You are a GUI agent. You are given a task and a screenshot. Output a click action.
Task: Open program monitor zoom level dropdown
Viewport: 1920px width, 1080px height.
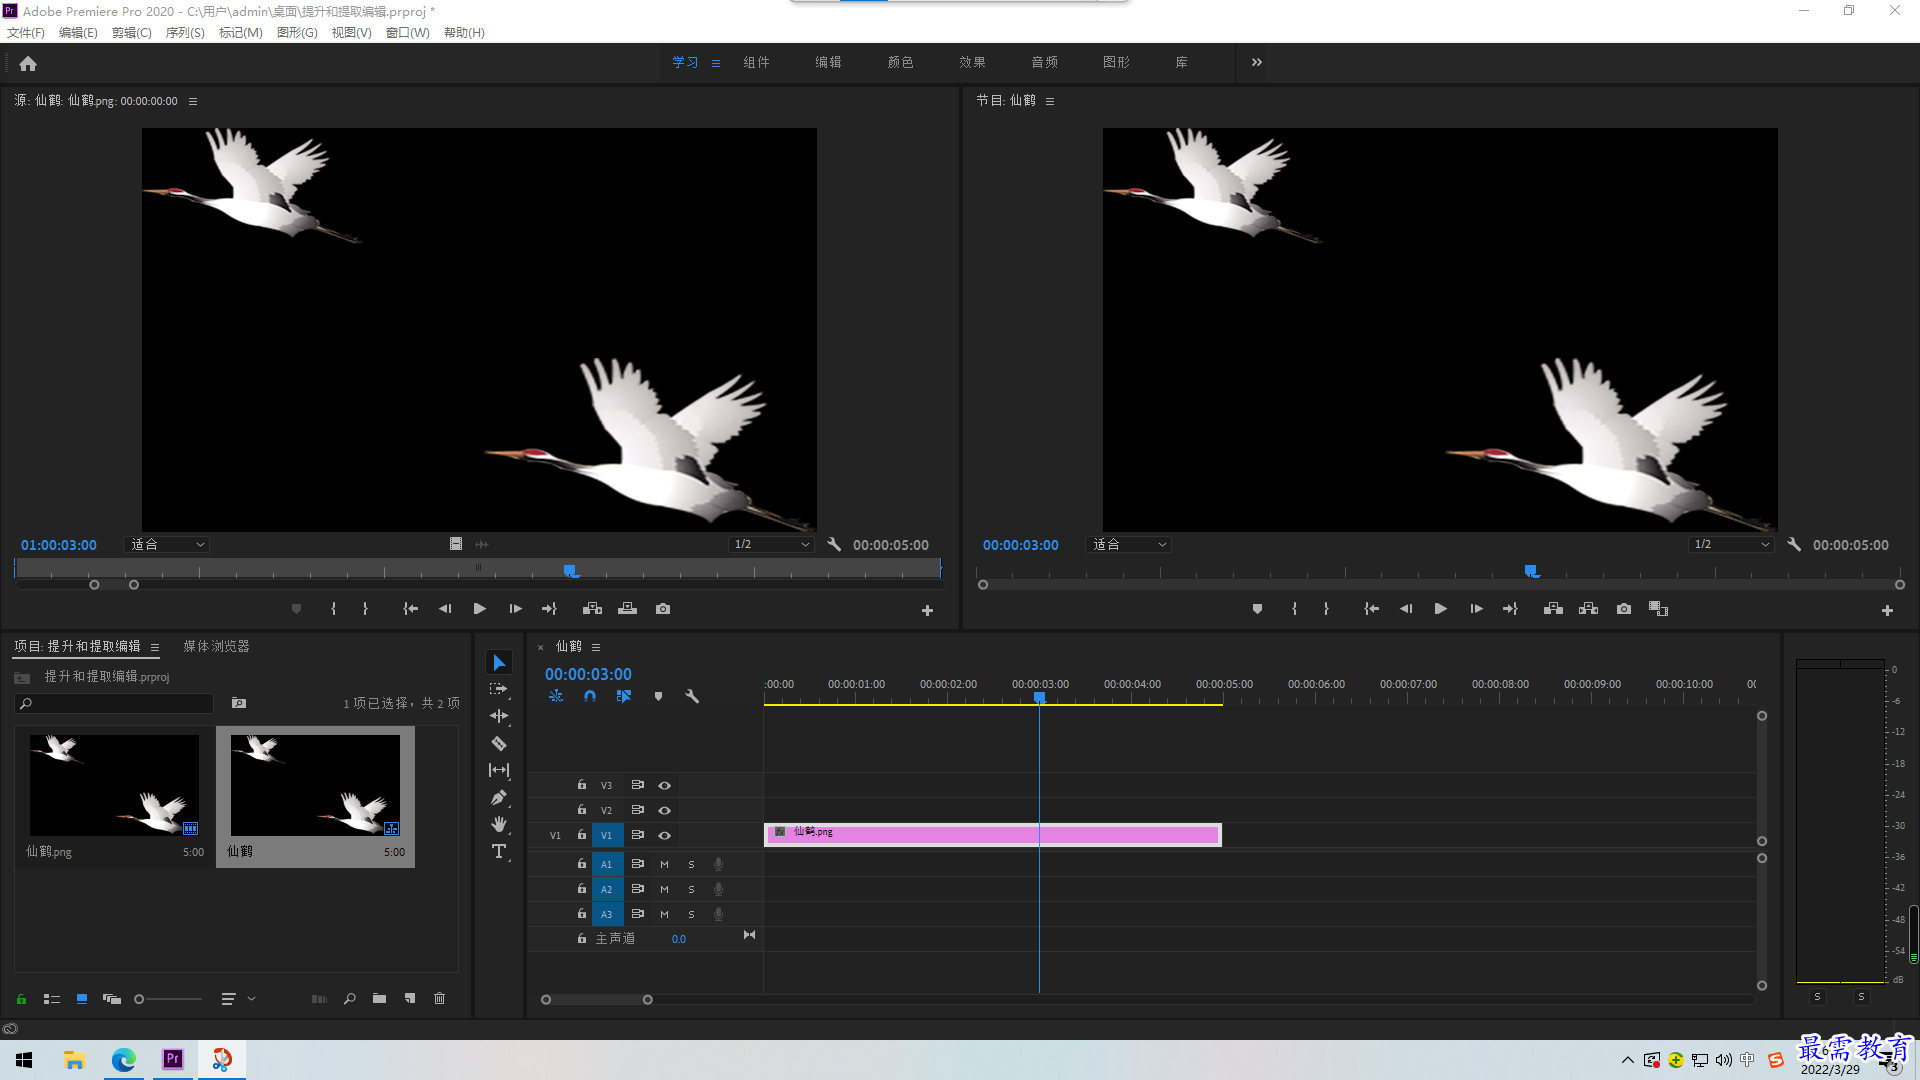click(1129, 545)
